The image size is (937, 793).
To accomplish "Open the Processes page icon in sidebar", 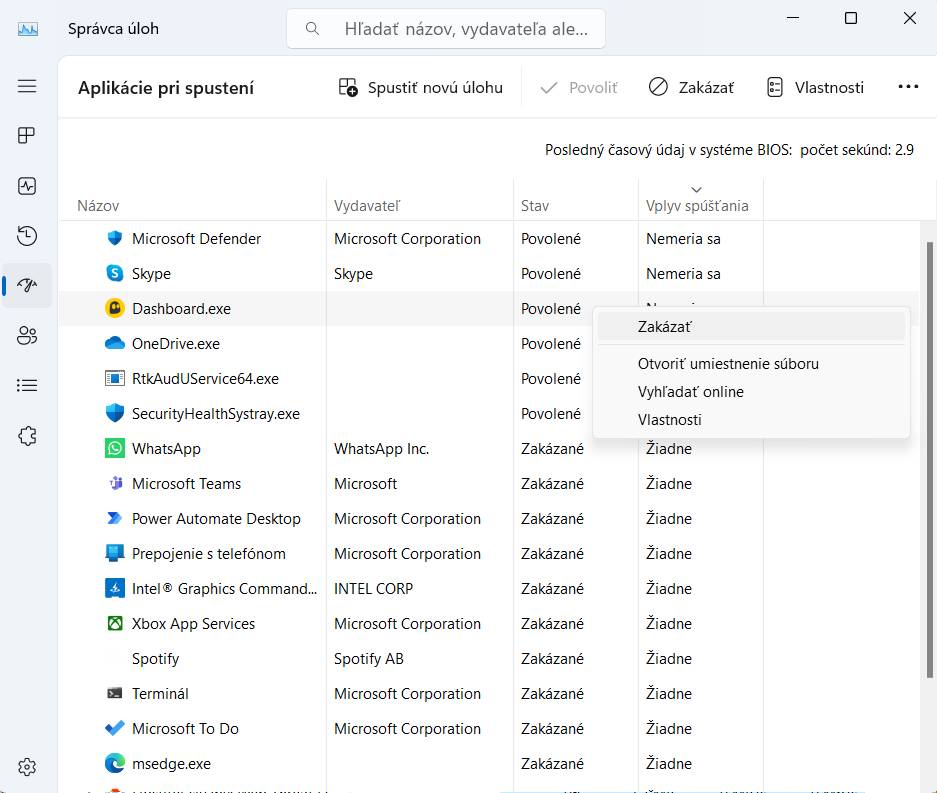I will [x=27, y=136].
